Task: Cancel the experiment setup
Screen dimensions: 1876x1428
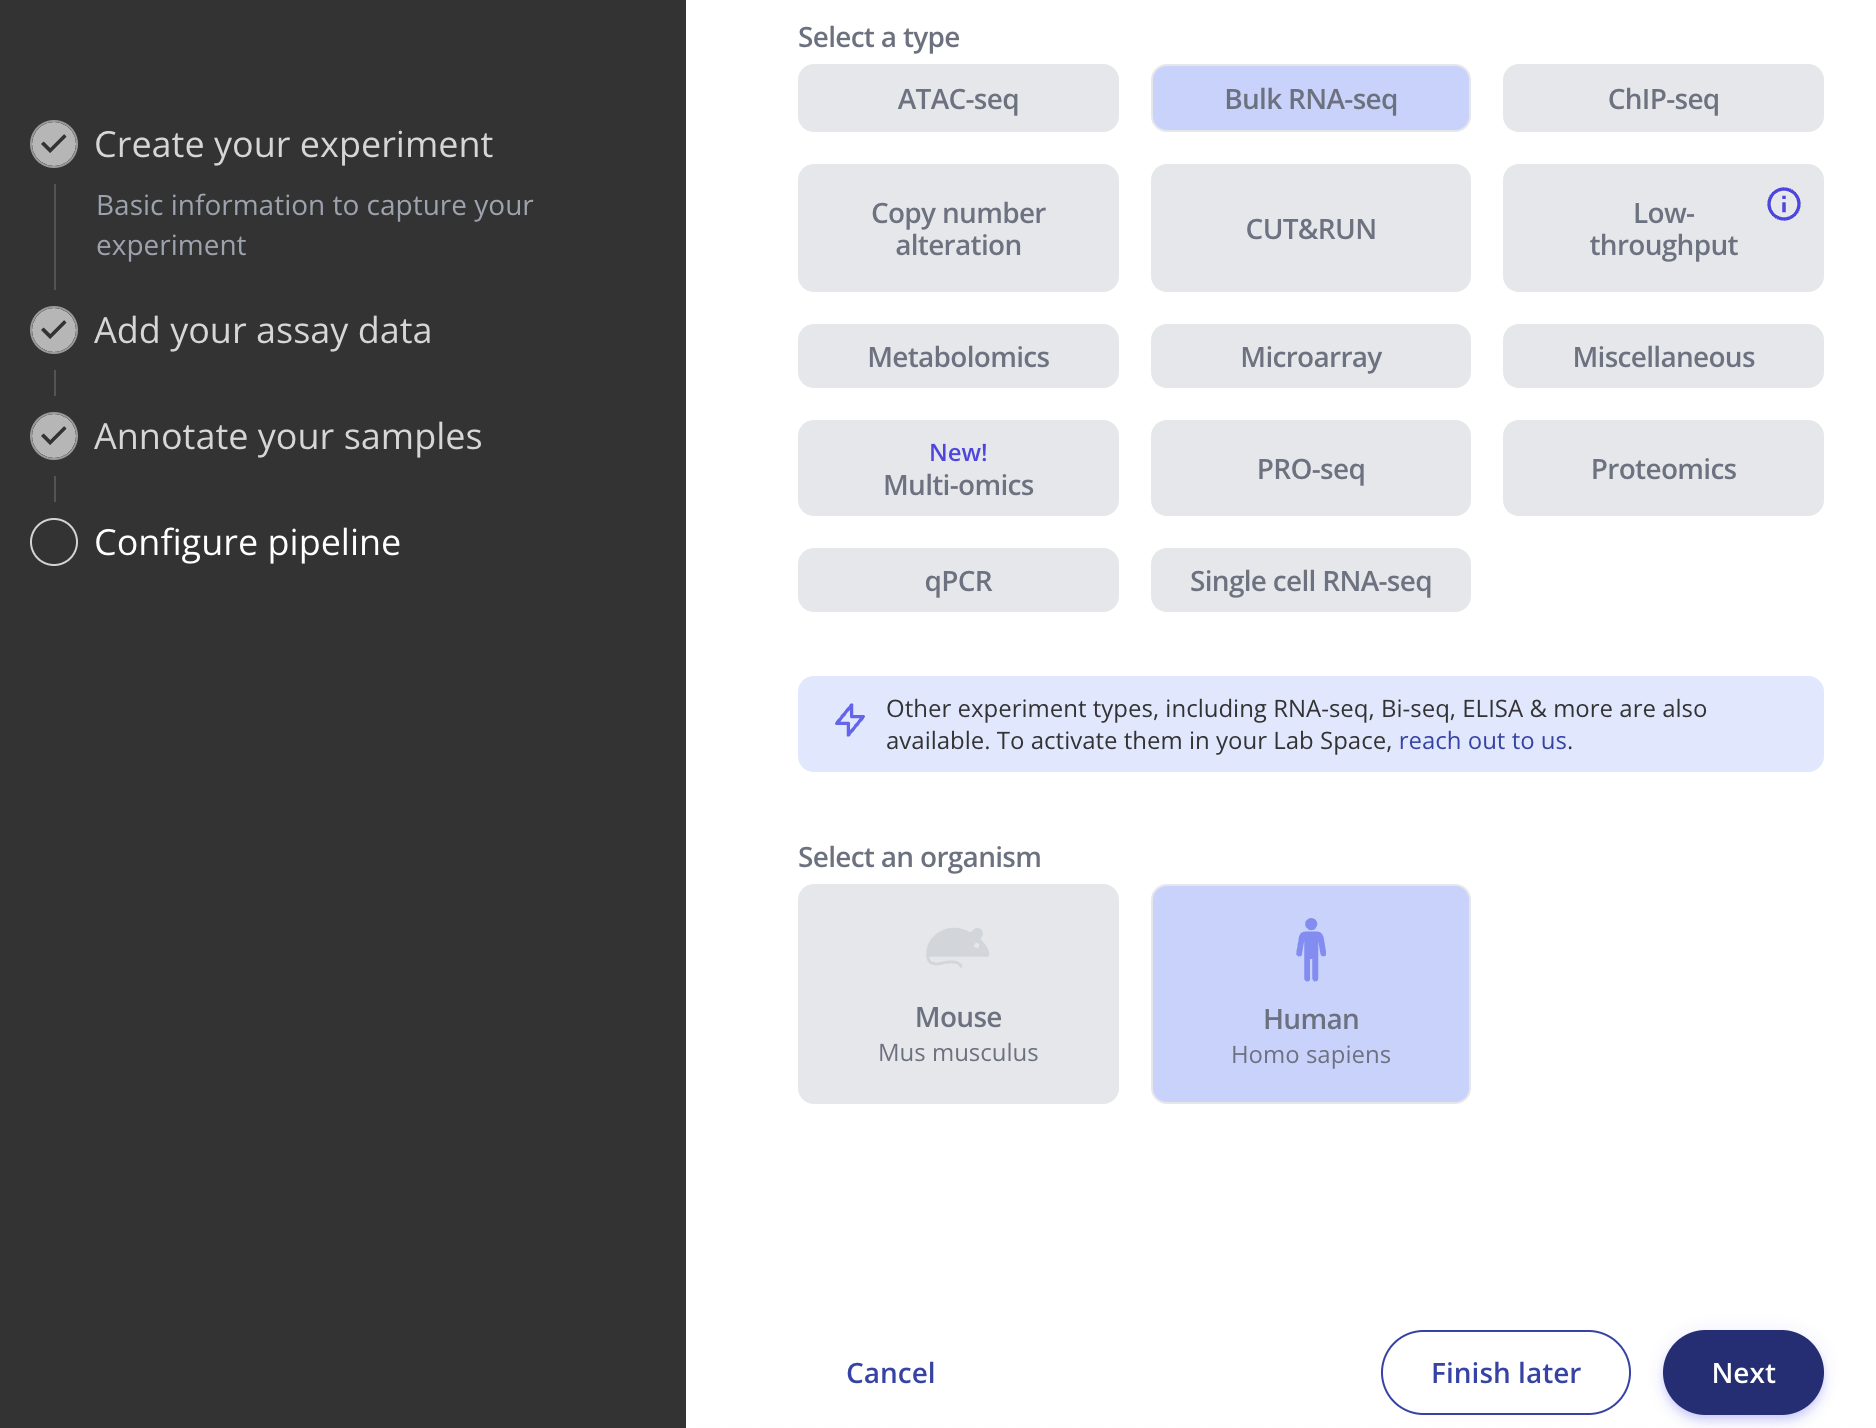Action: [x=890, y=1372]
